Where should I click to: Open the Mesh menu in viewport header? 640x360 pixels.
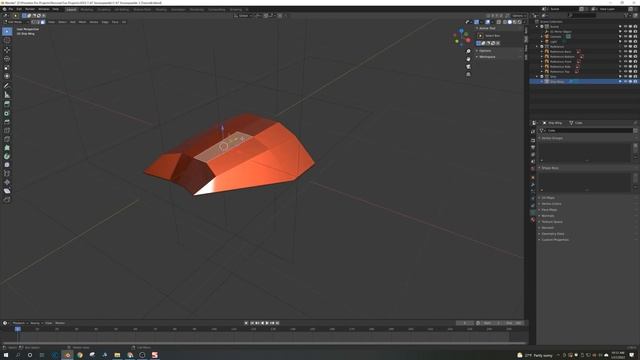82,22
